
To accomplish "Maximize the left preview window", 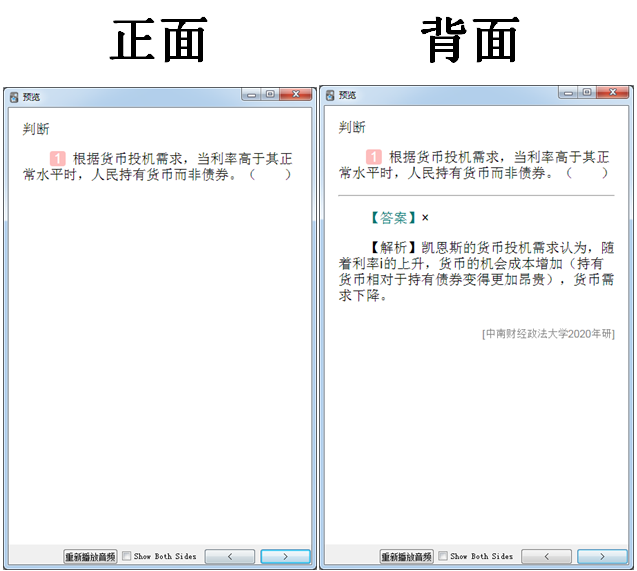I will point(270,95).
